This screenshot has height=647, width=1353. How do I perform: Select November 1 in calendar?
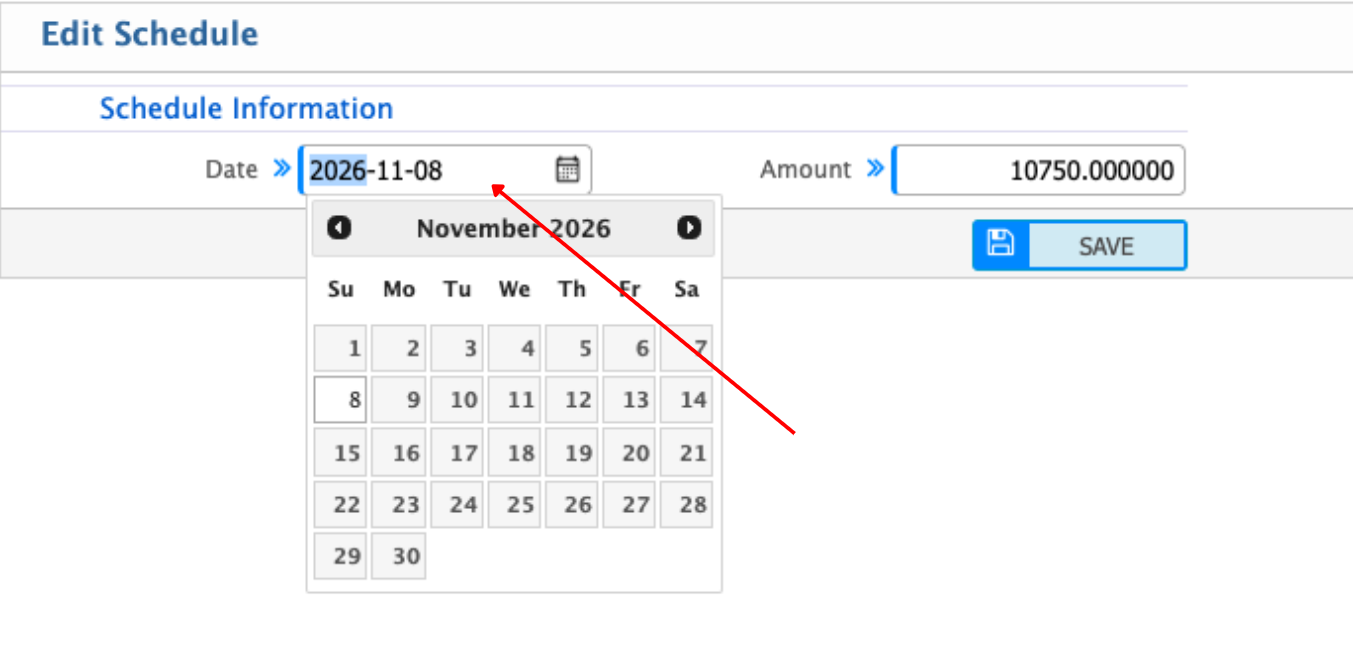341,349
